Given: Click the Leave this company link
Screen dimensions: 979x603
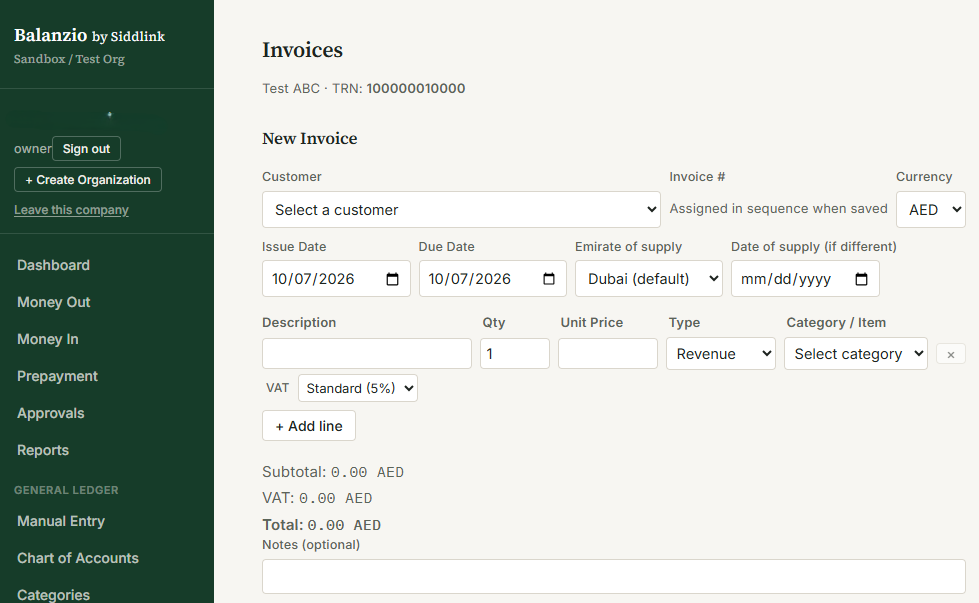Looking at the screenshot, I should click(x=71, y=210).
